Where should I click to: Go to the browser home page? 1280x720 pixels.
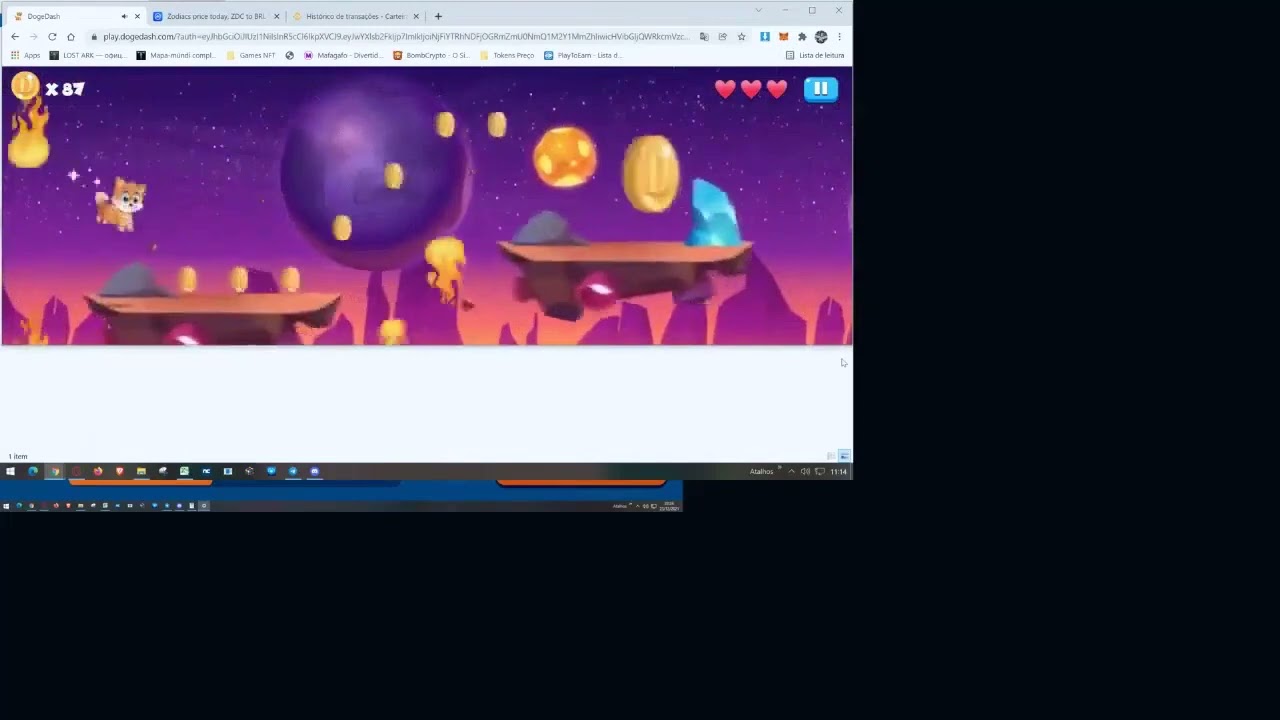click(x=71, y=37)
